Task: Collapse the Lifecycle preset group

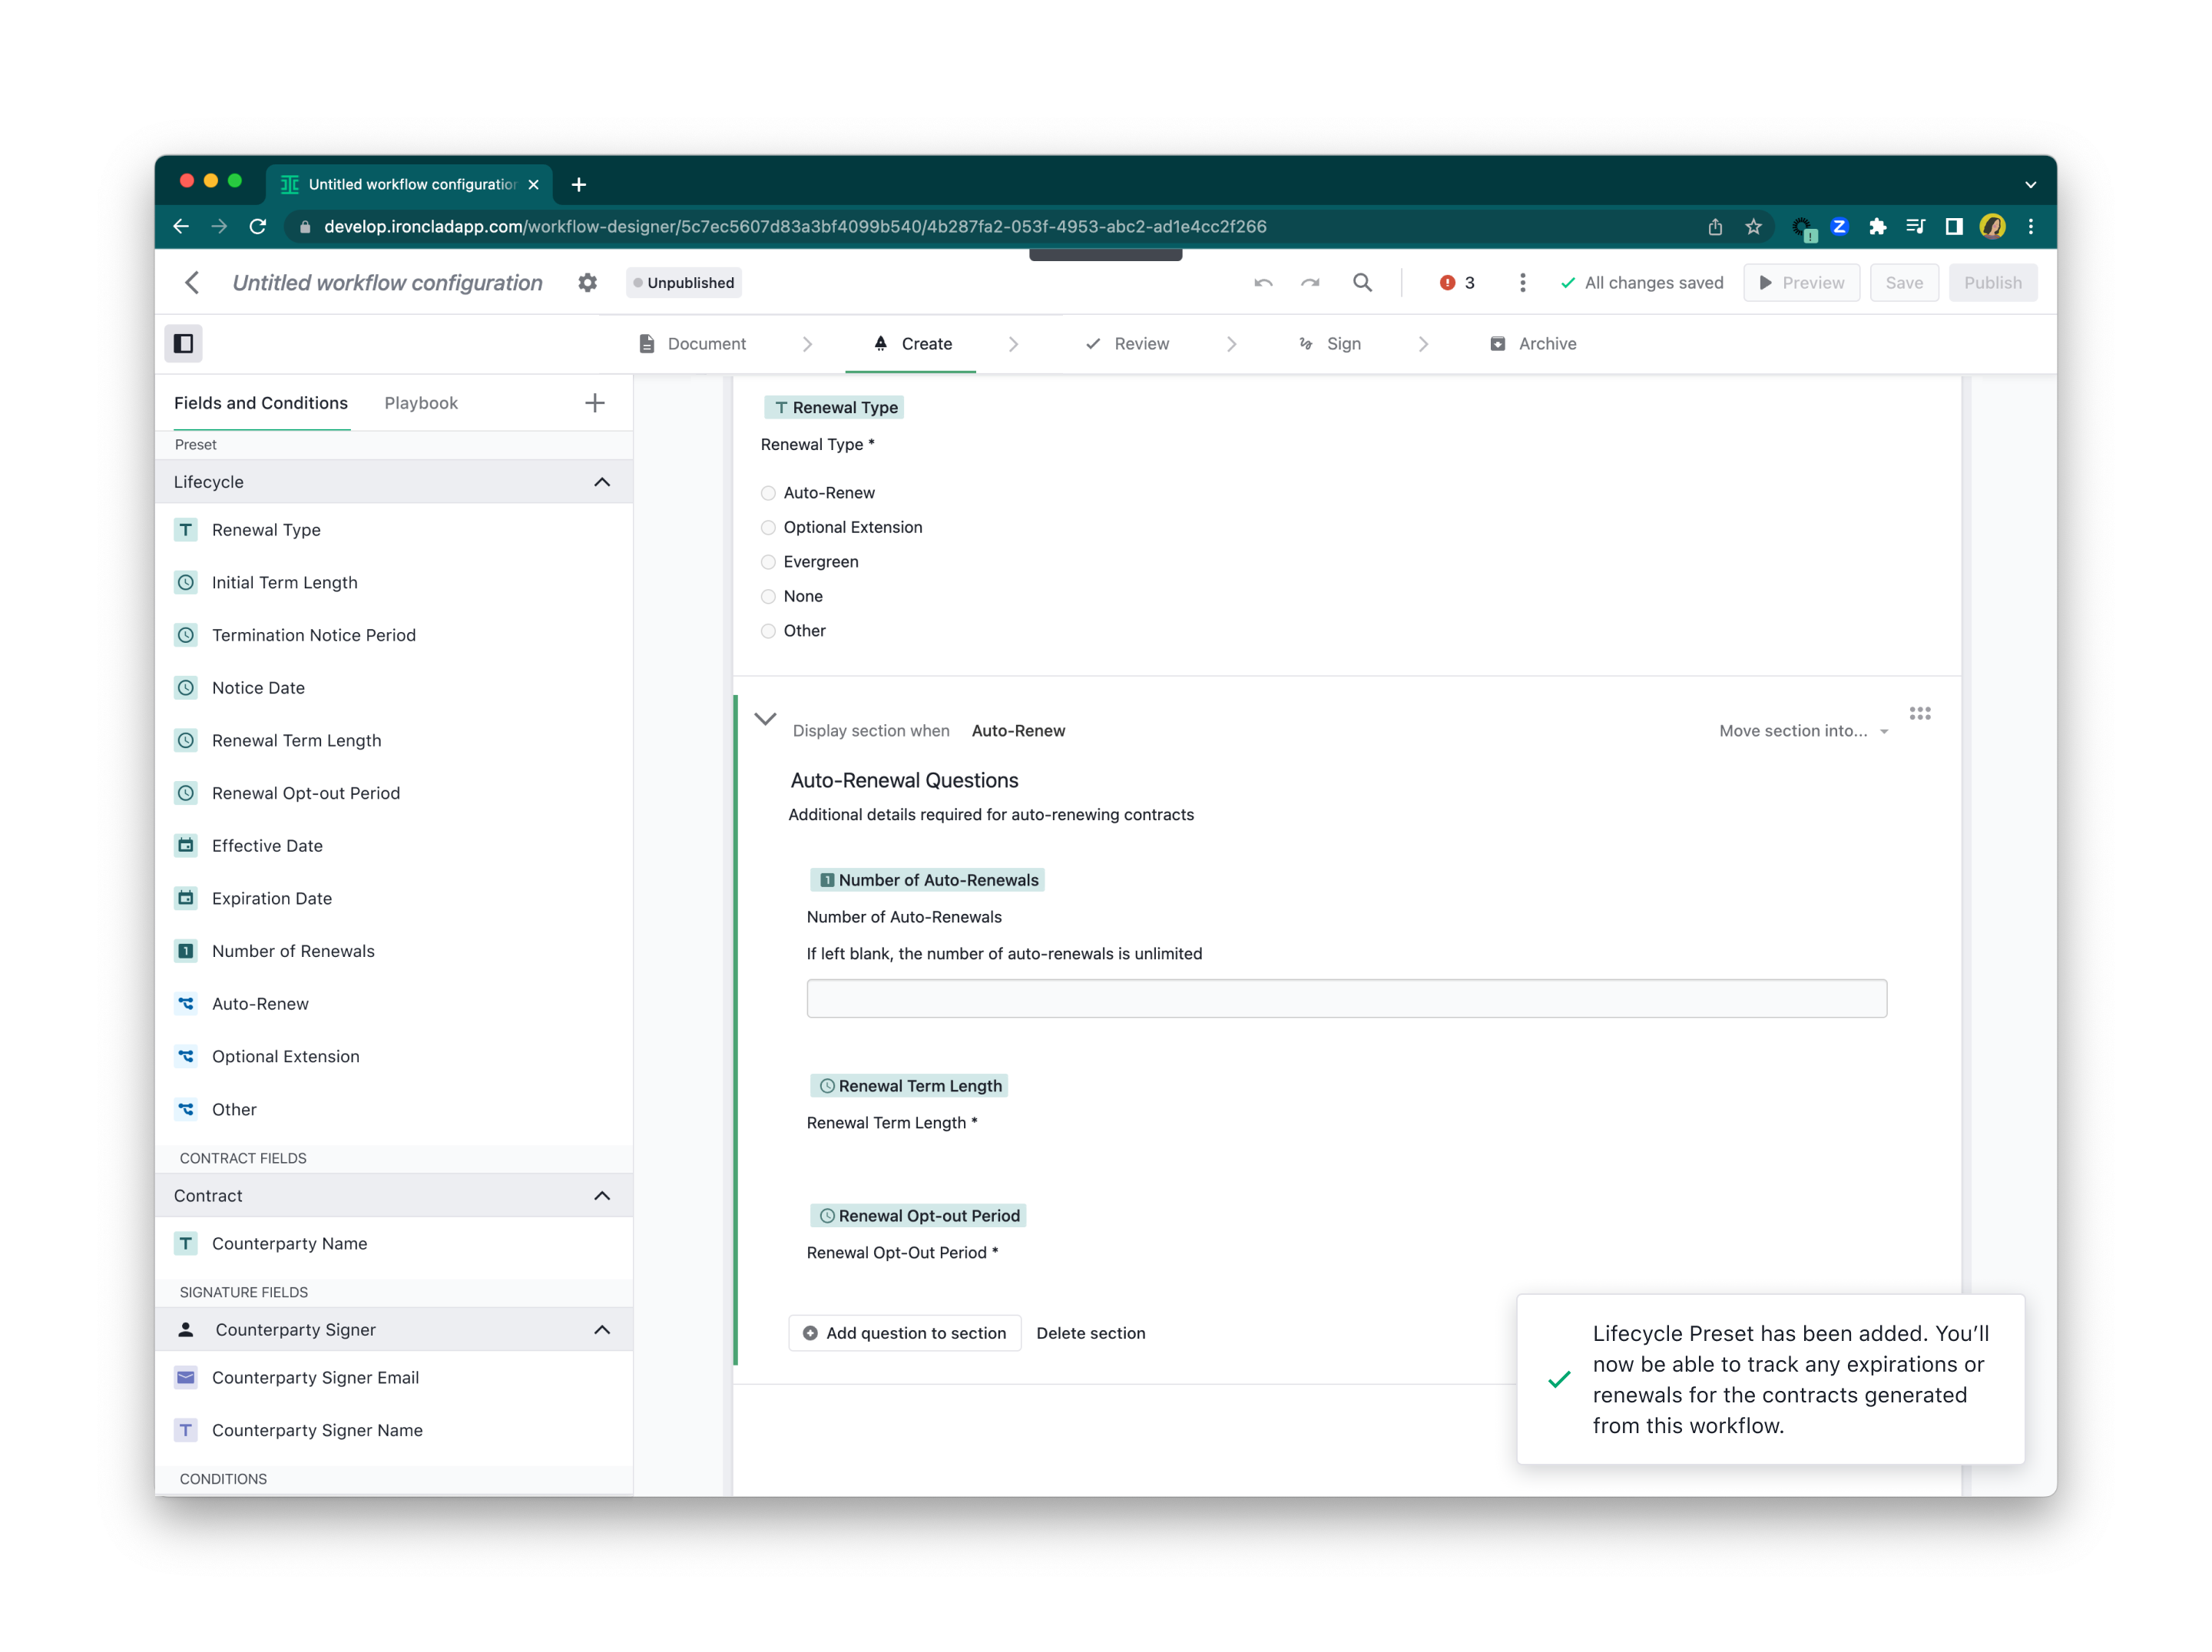Action: click(x=602, y=481)
